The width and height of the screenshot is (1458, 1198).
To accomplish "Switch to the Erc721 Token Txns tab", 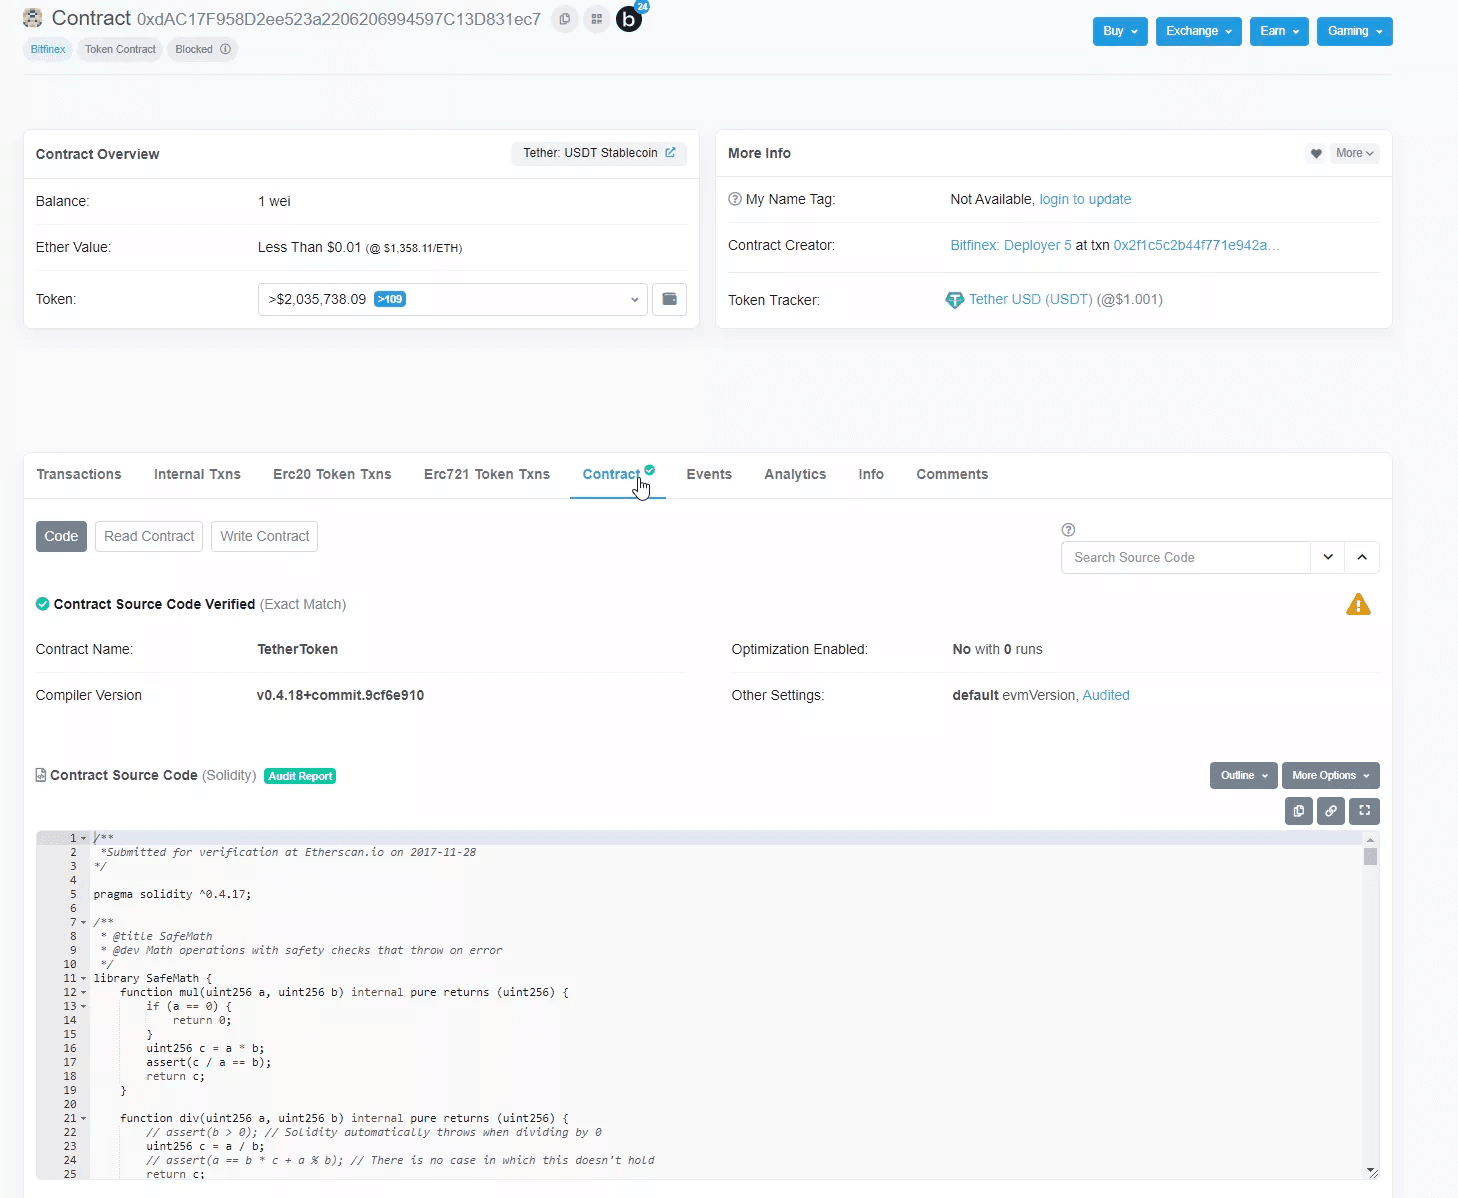I will point(487,475).
